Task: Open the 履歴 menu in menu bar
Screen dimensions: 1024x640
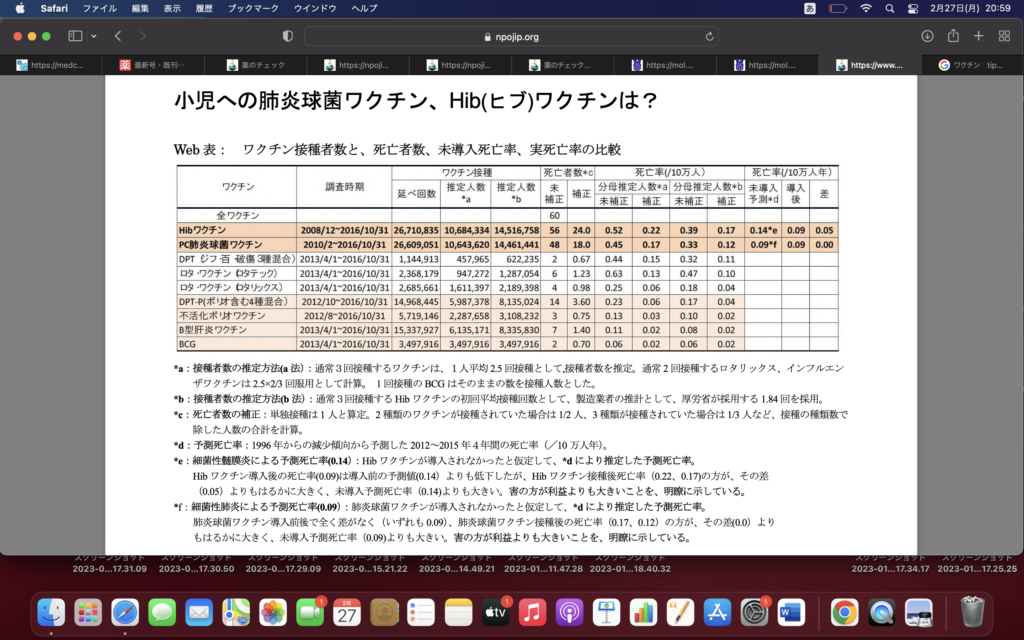Action: [203, 8]
